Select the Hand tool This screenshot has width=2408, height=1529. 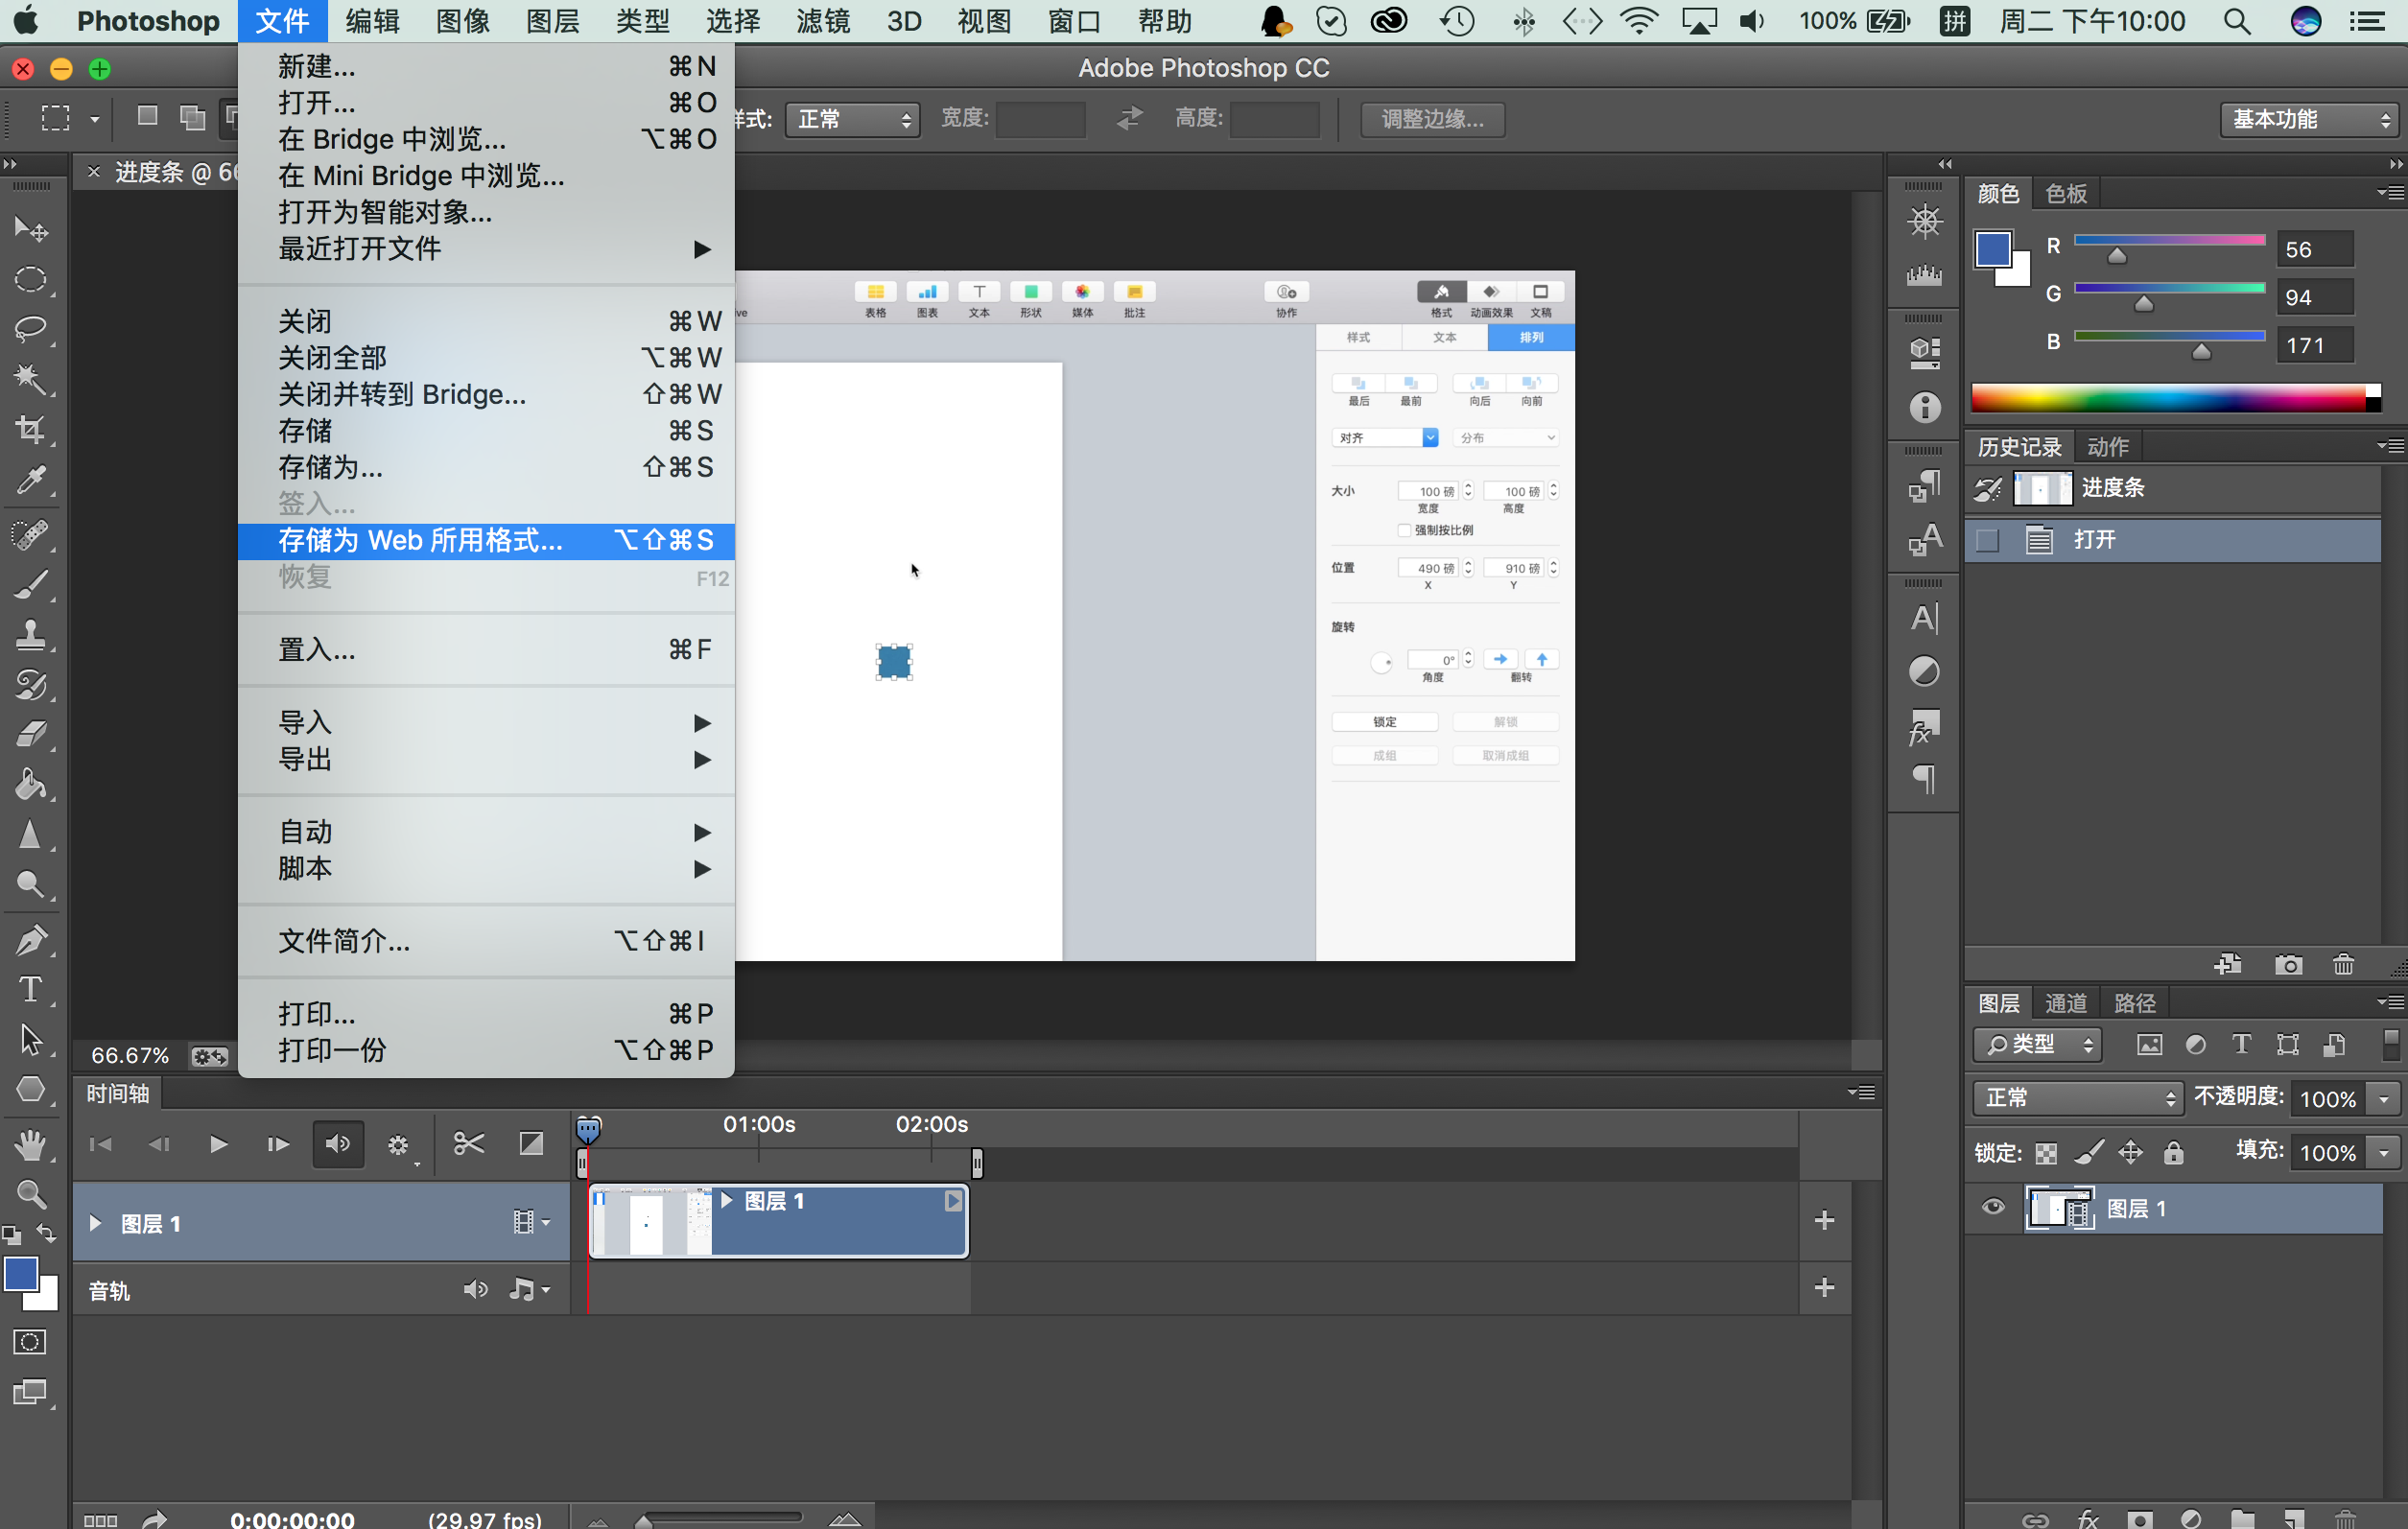pos(30,1144)
